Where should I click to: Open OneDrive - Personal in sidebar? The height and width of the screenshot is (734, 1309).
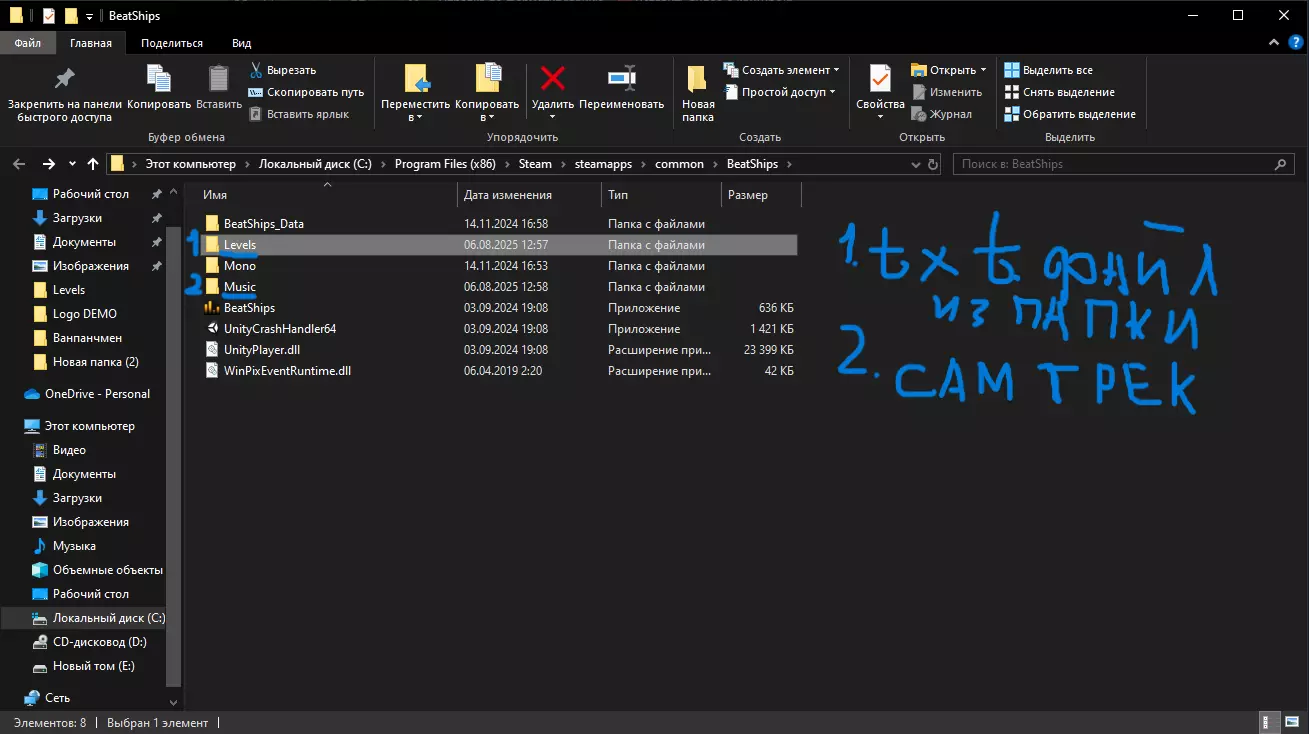[x=97, y=394]
